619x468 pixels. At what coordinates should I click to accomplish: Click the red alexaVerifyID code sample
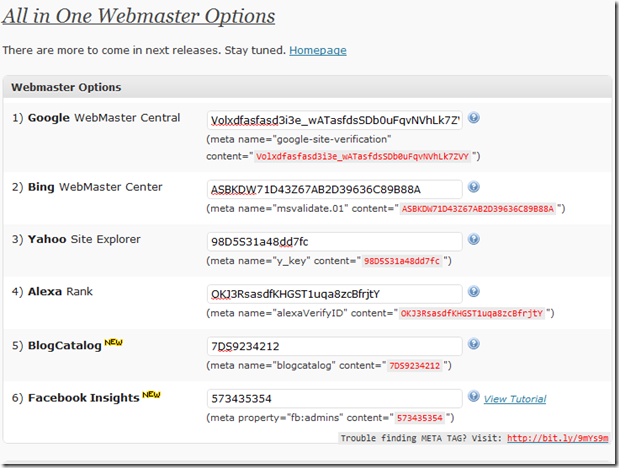(472, 314)
